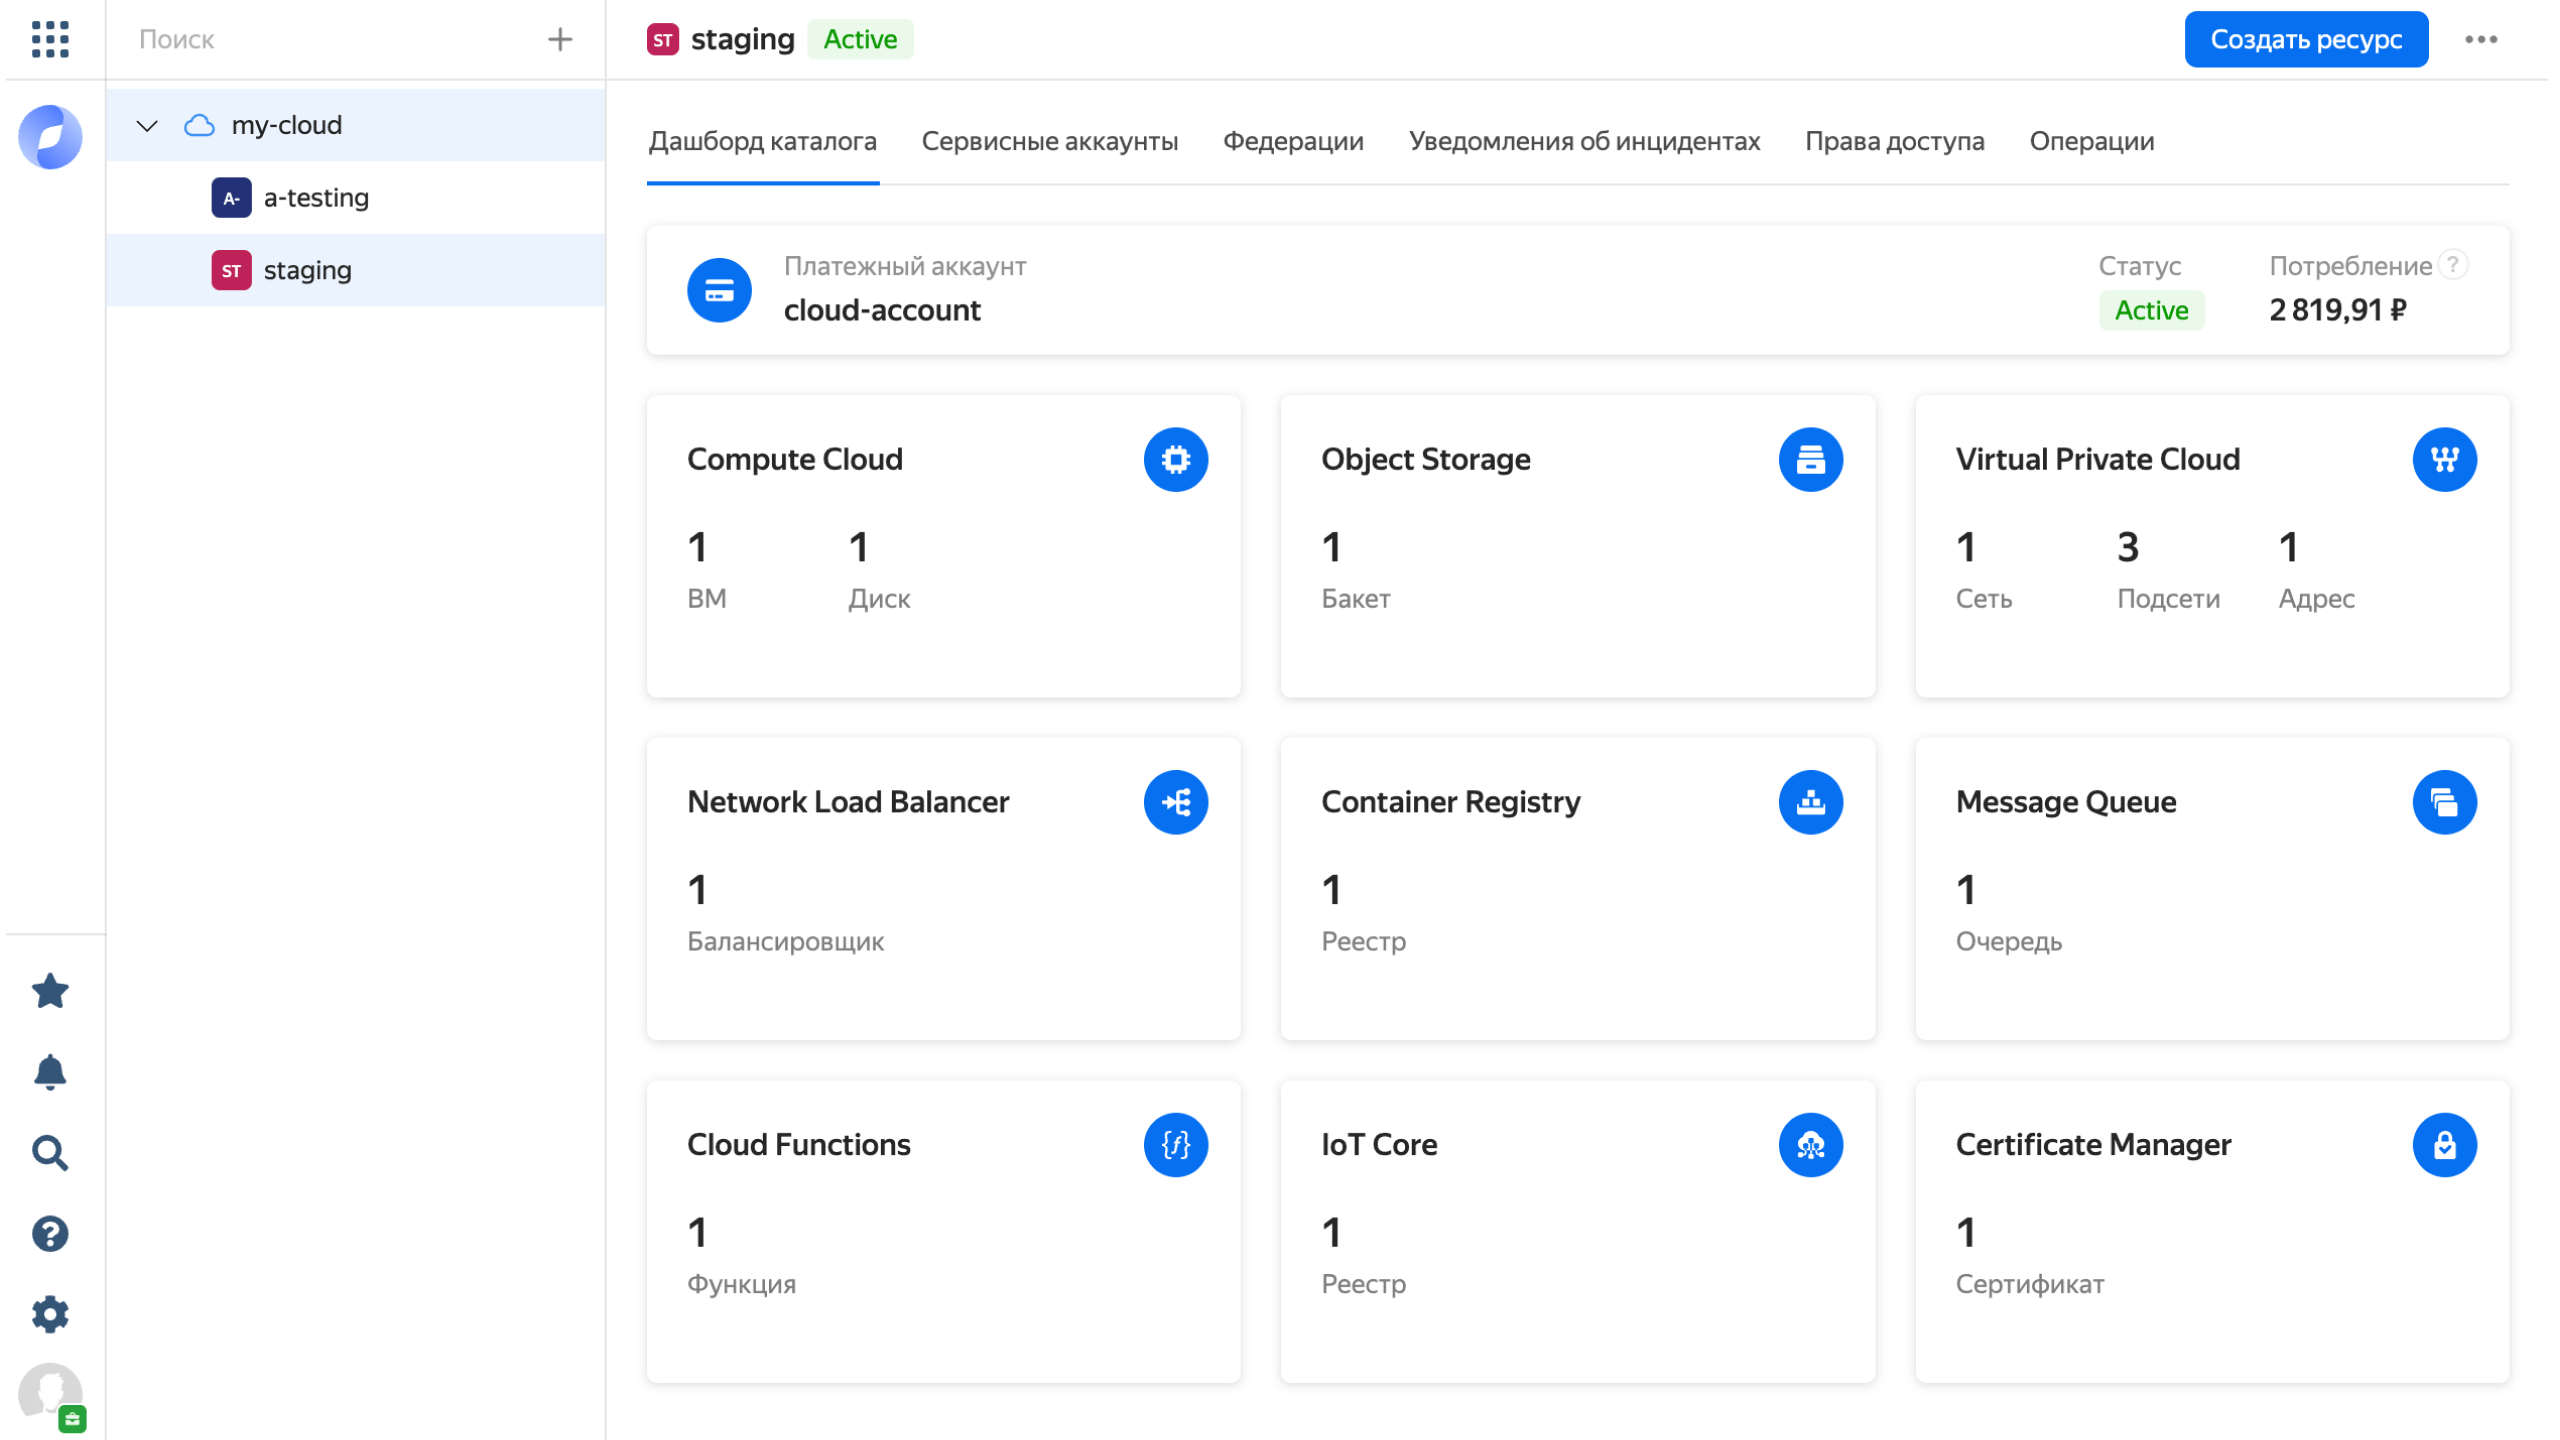Click the Compute Cloud service icon
The height and width of the screenshot is (1440, 2560).
pos(1175,459)
